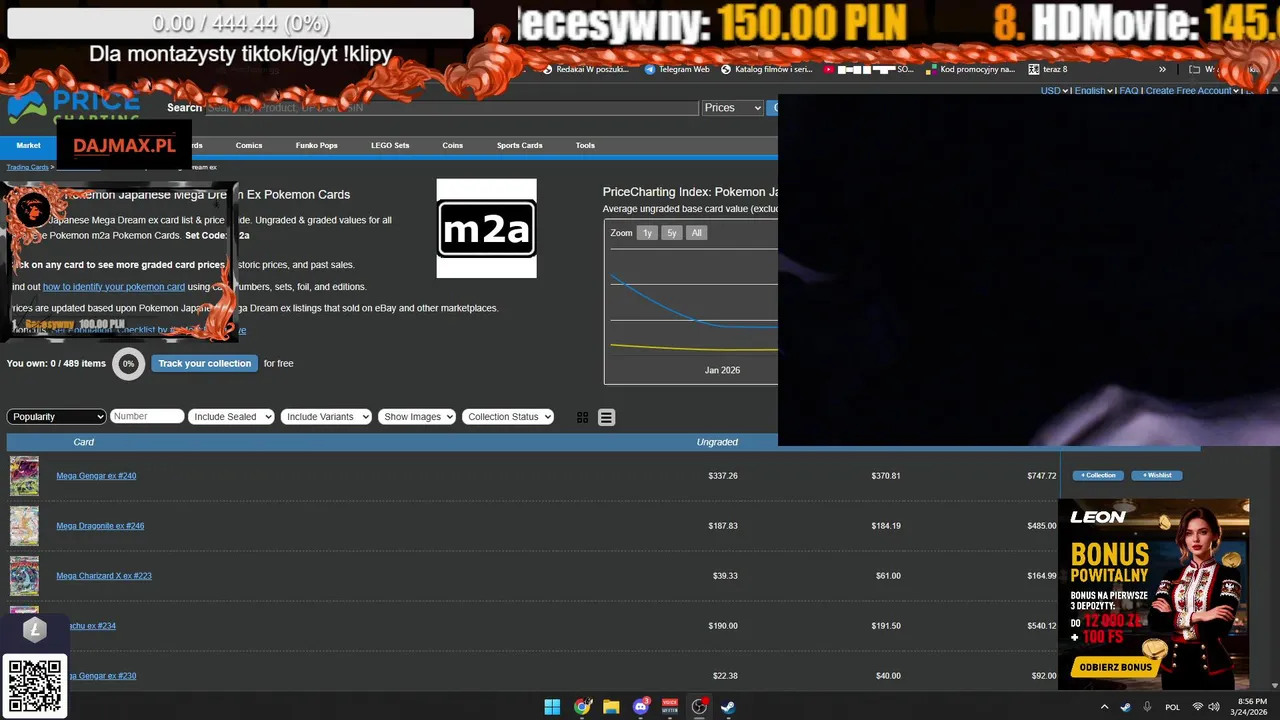Click ODBIERZ BONUS on Leon ad
1280x720 pixels.
1114,667
